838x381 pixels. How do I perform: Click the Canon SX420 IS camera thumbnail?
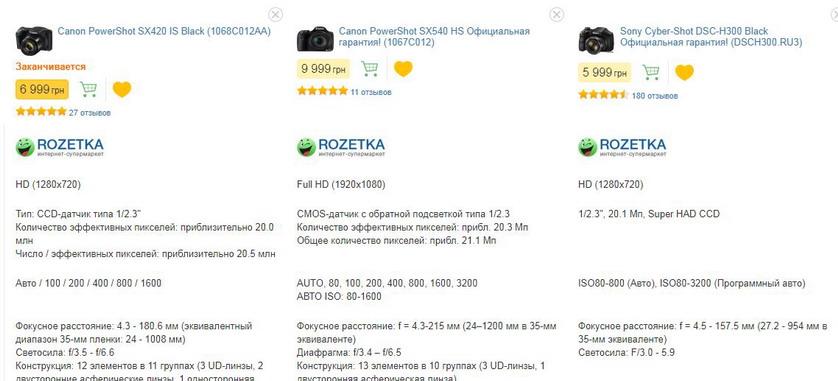coord(34,41)
